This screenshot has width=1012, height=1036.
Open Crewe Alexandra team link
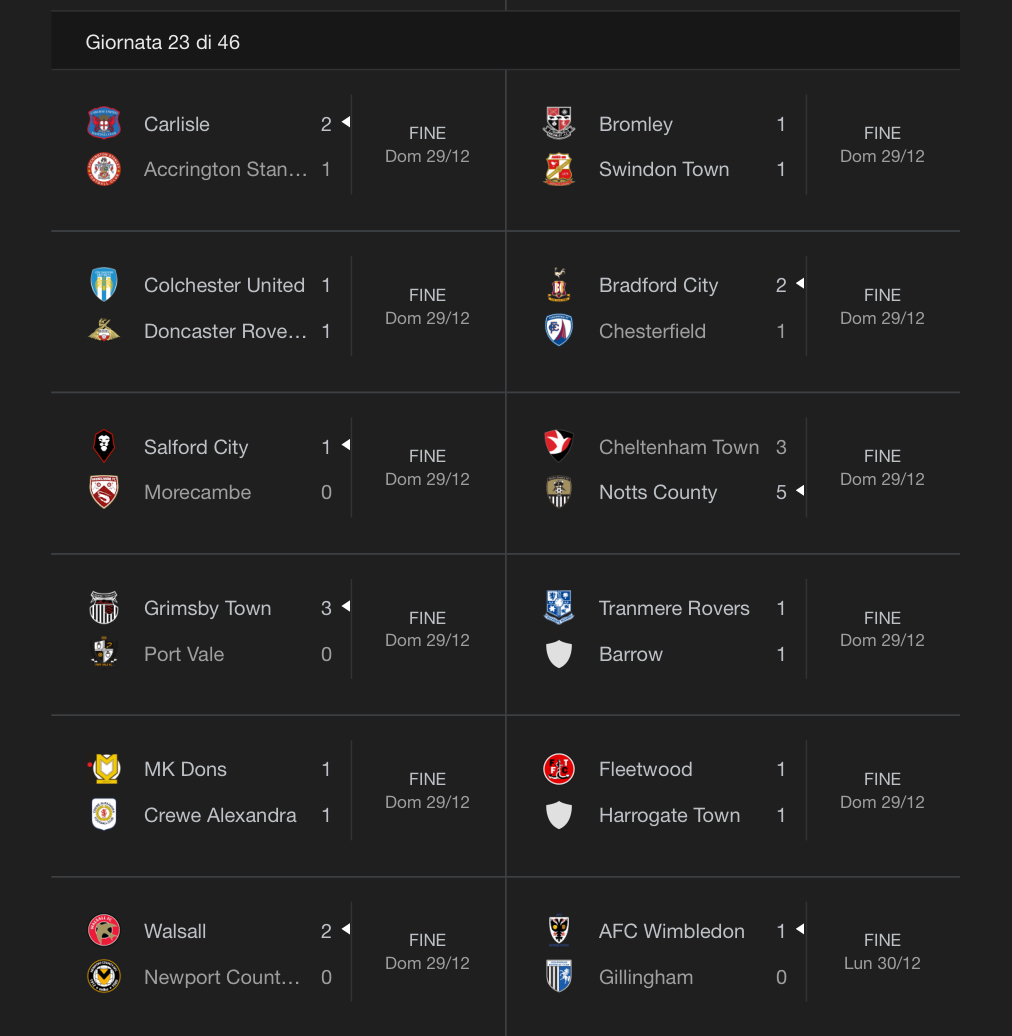coord(220,815)
